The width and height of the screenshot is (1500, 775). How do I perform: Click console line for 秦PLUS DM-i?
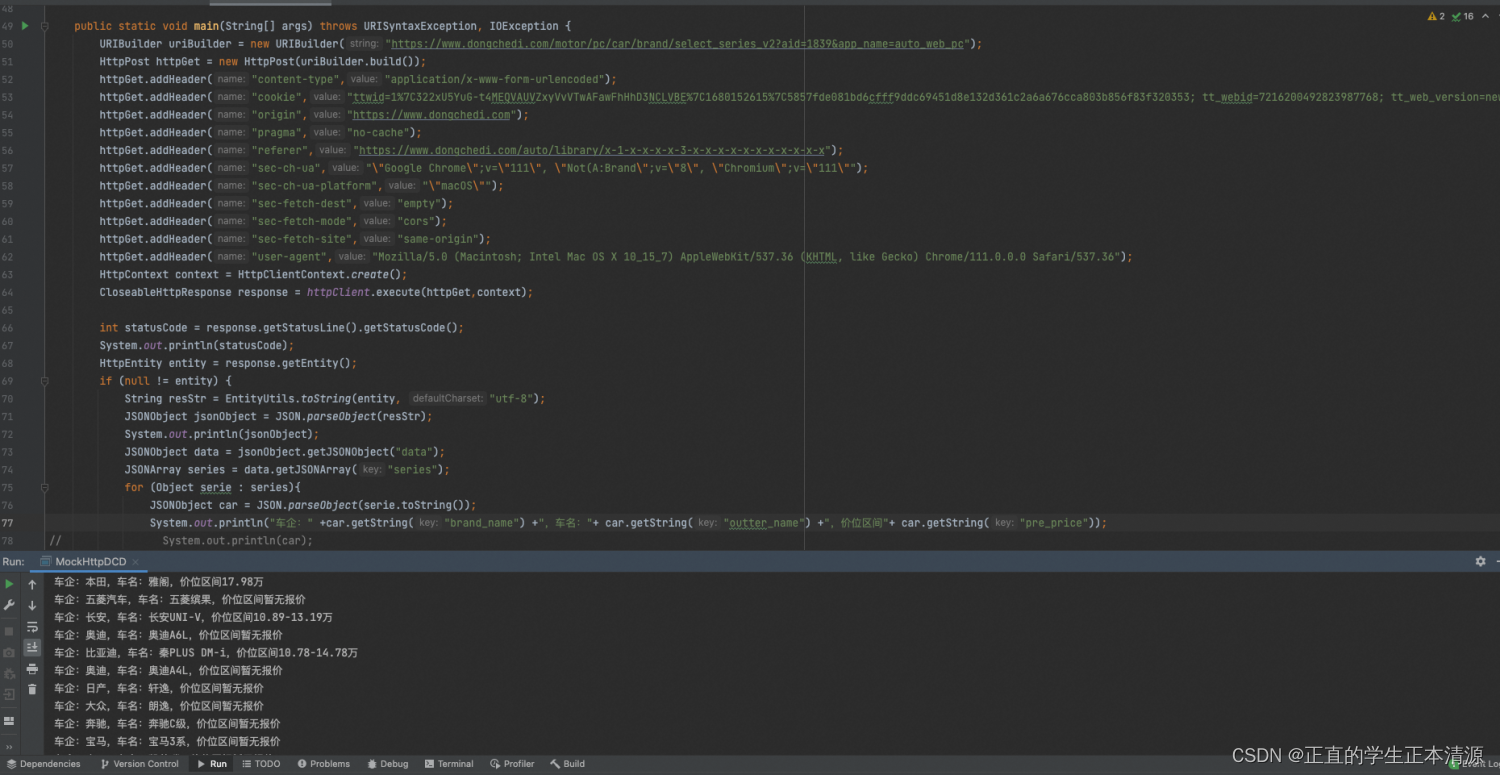(206, 653)
